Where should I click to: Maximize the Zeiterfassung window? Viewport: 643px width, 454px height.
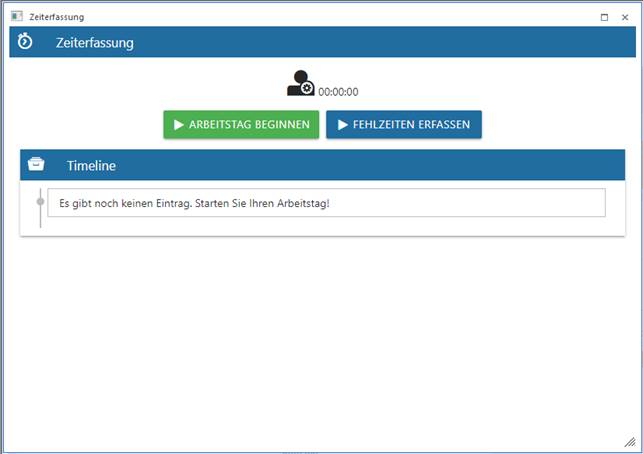pos(604,17)
